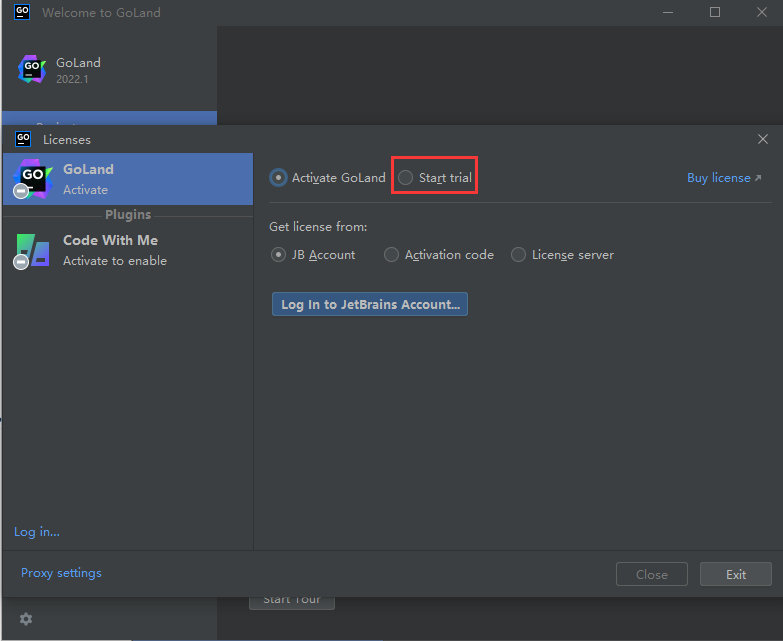This screenshot has height=641, width=783.
Task: Click the GoLand product icon in Licenses list
Action: pos(33,179)
